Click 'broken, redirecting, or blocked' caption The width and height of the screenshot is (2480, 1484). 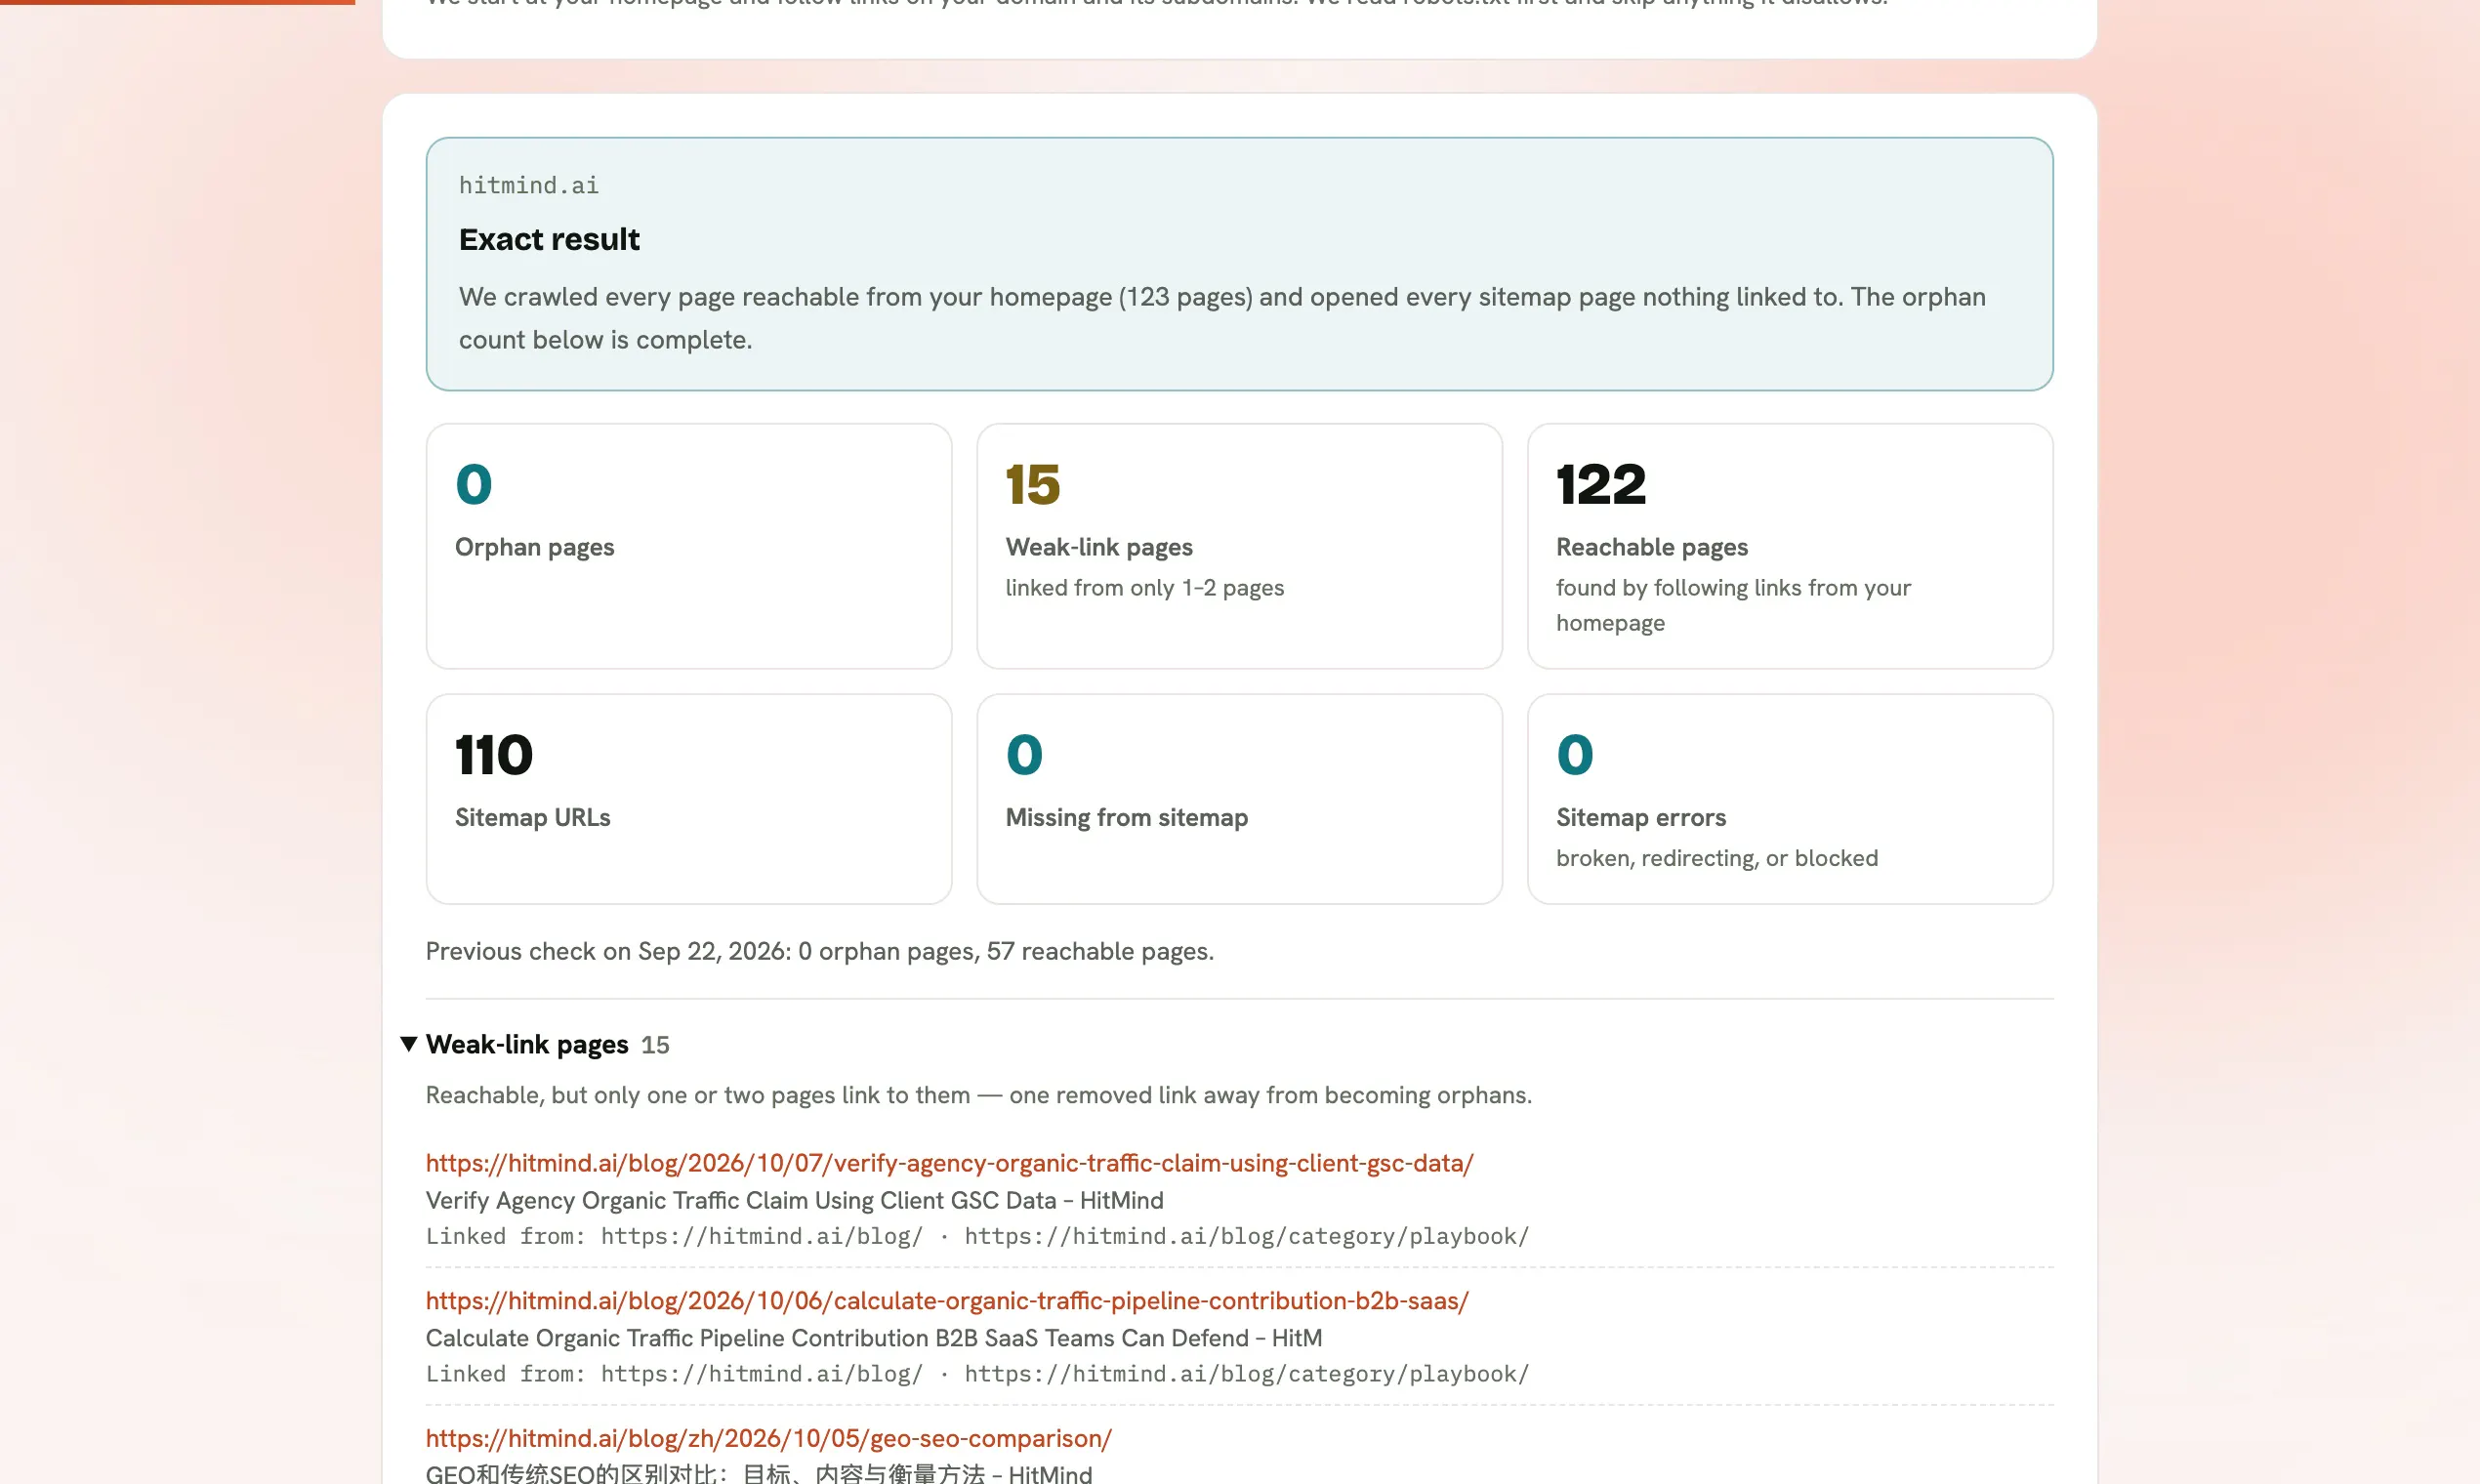pos(1716,858)
